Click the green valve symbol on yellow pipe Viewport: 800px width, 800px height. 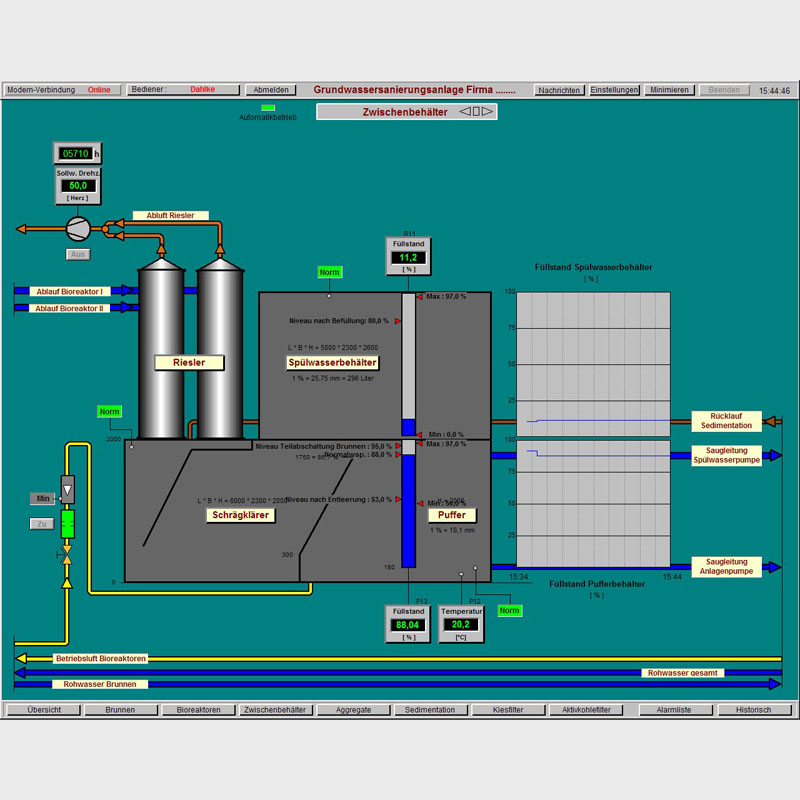[68, 523]
